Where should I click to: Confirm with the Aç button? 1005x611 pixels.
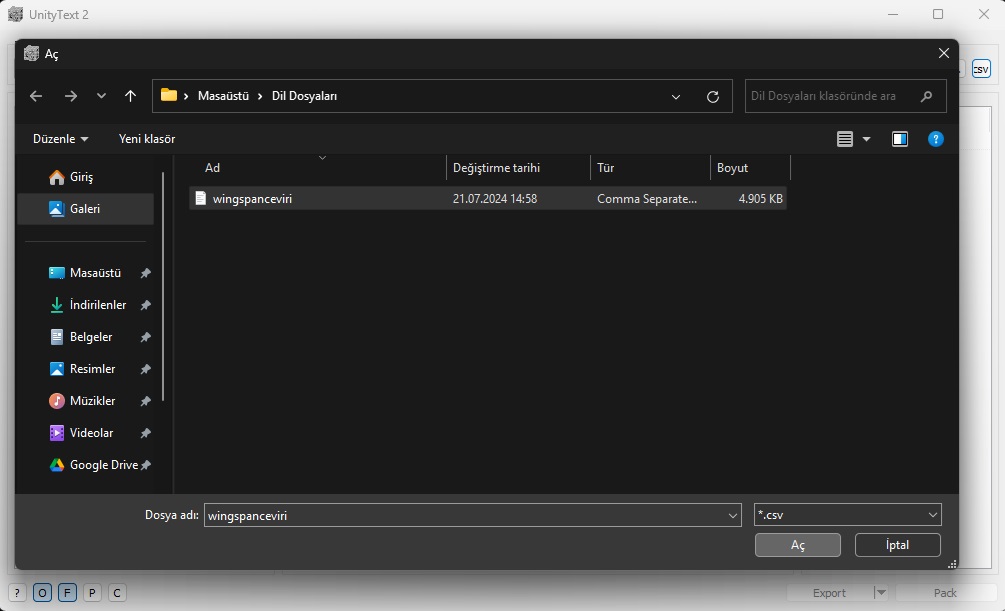point(797,545)
